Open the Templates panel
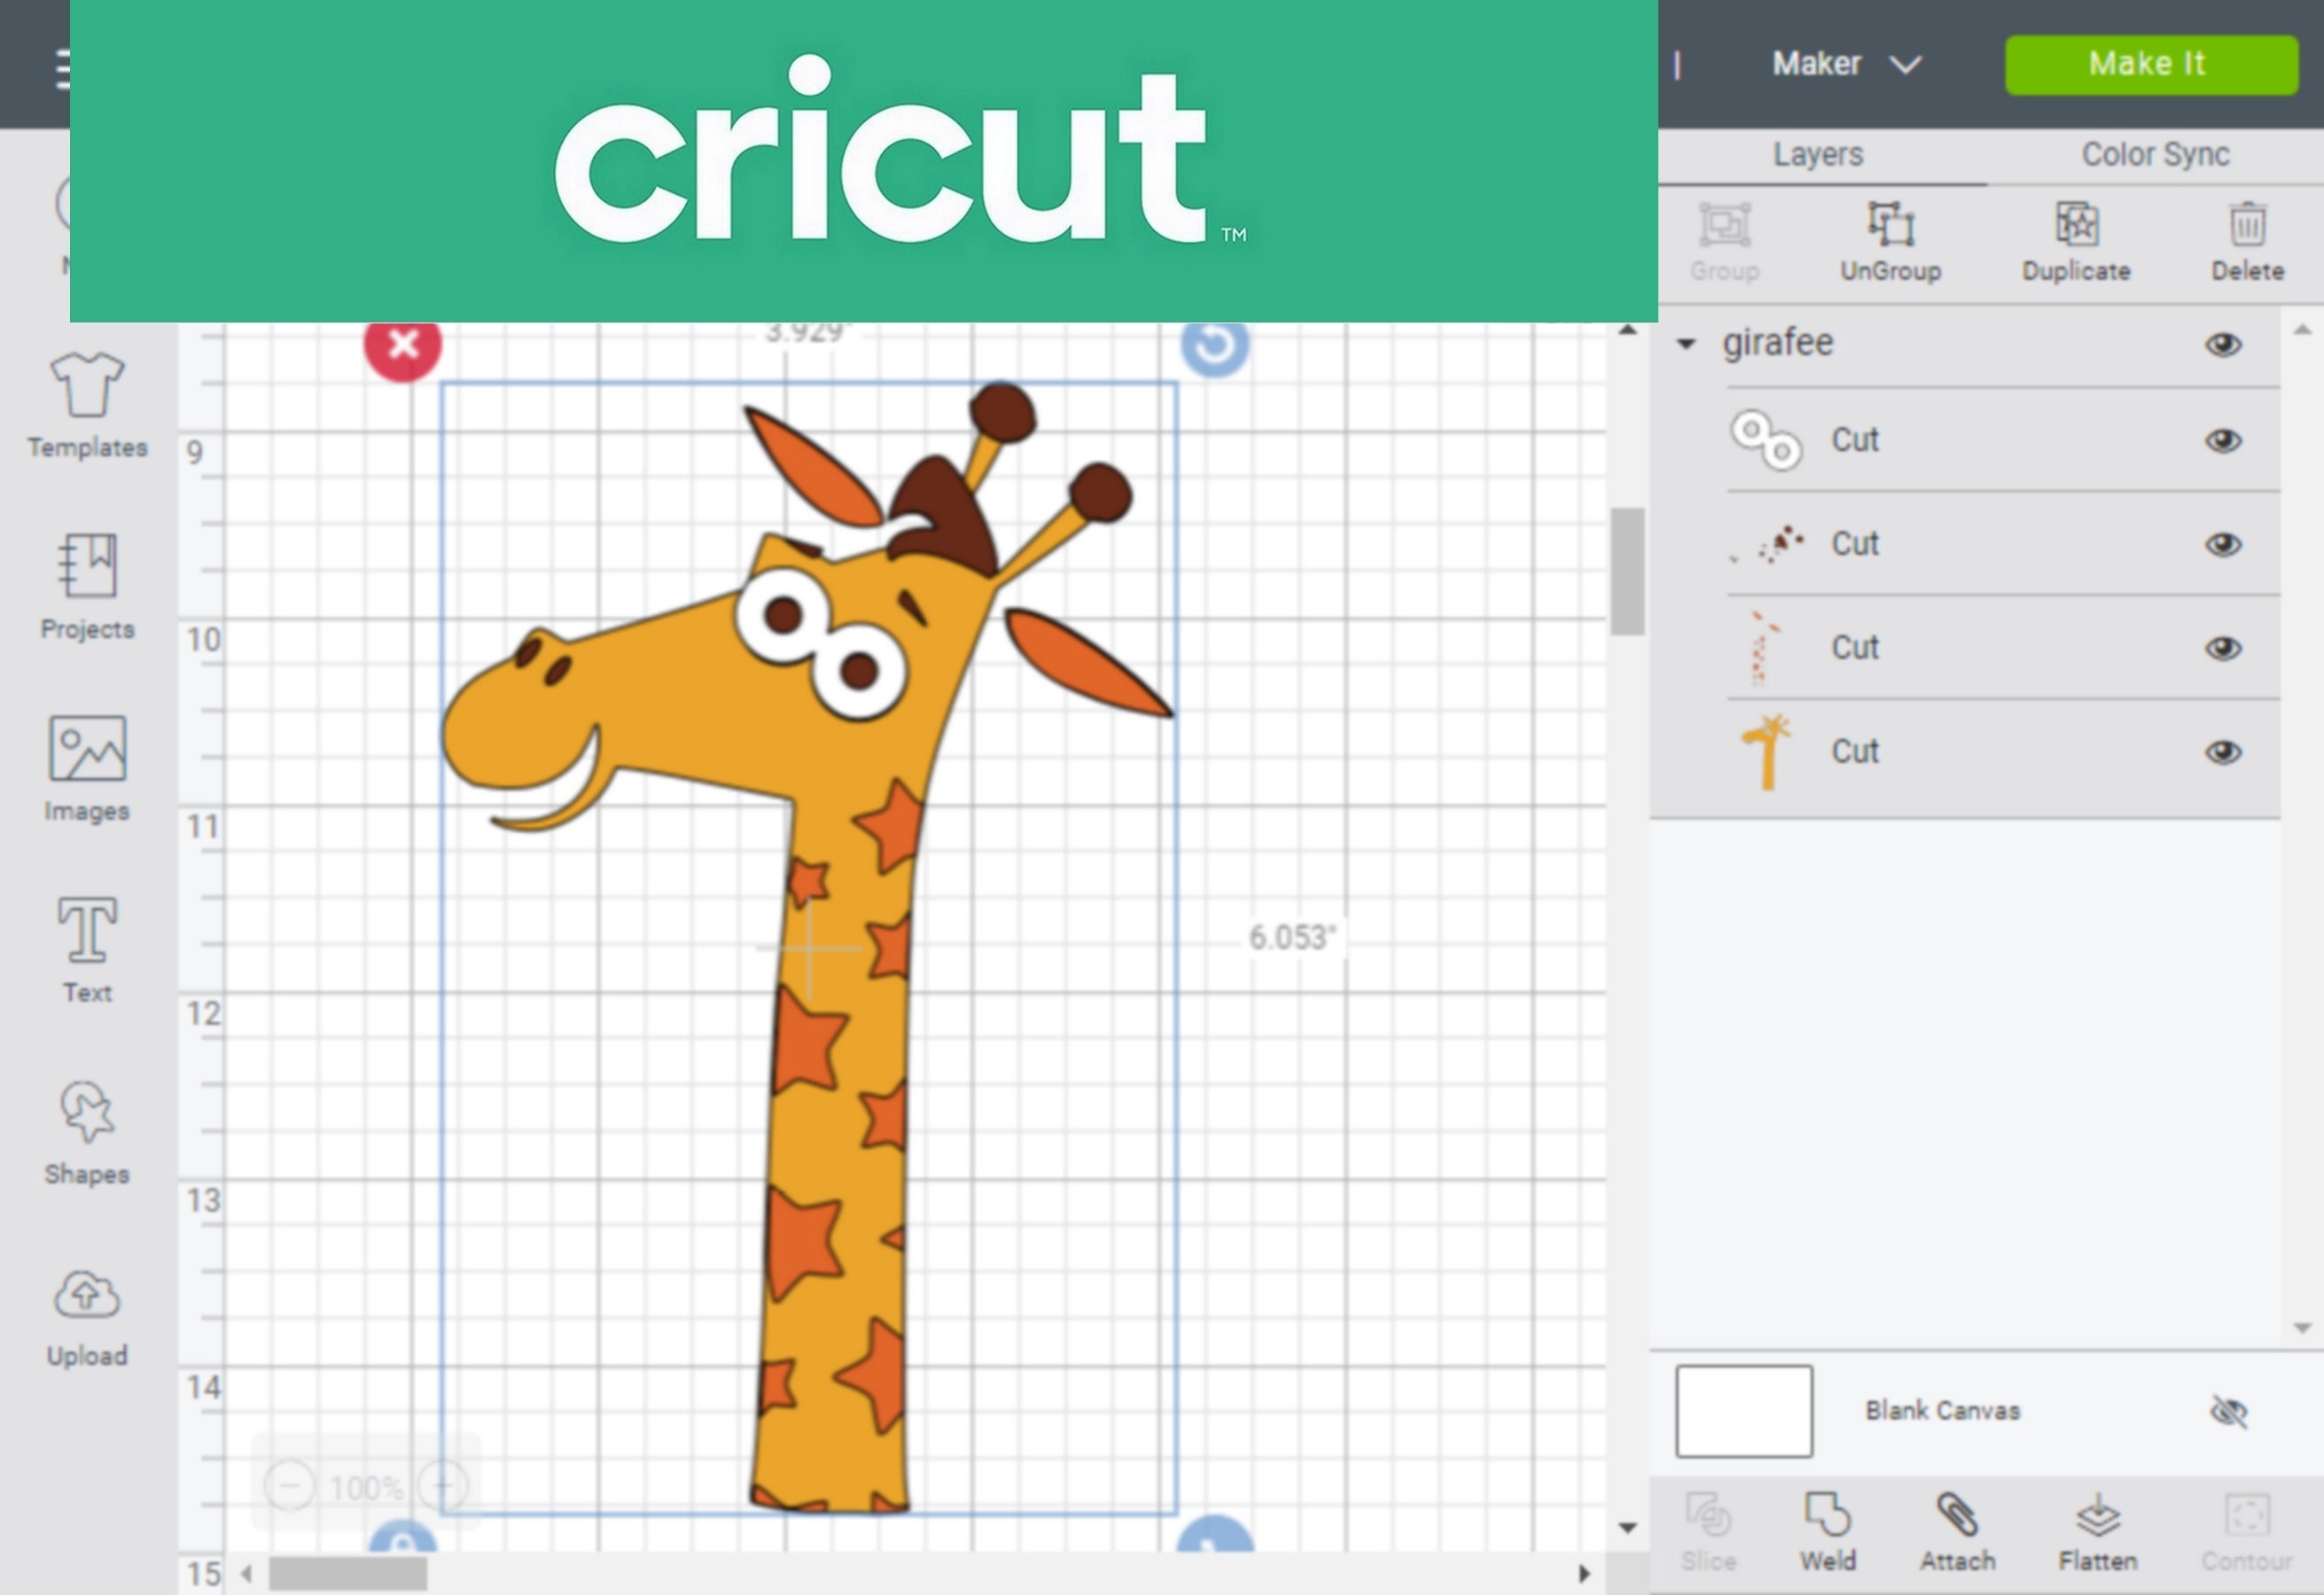 coord(87,405)
